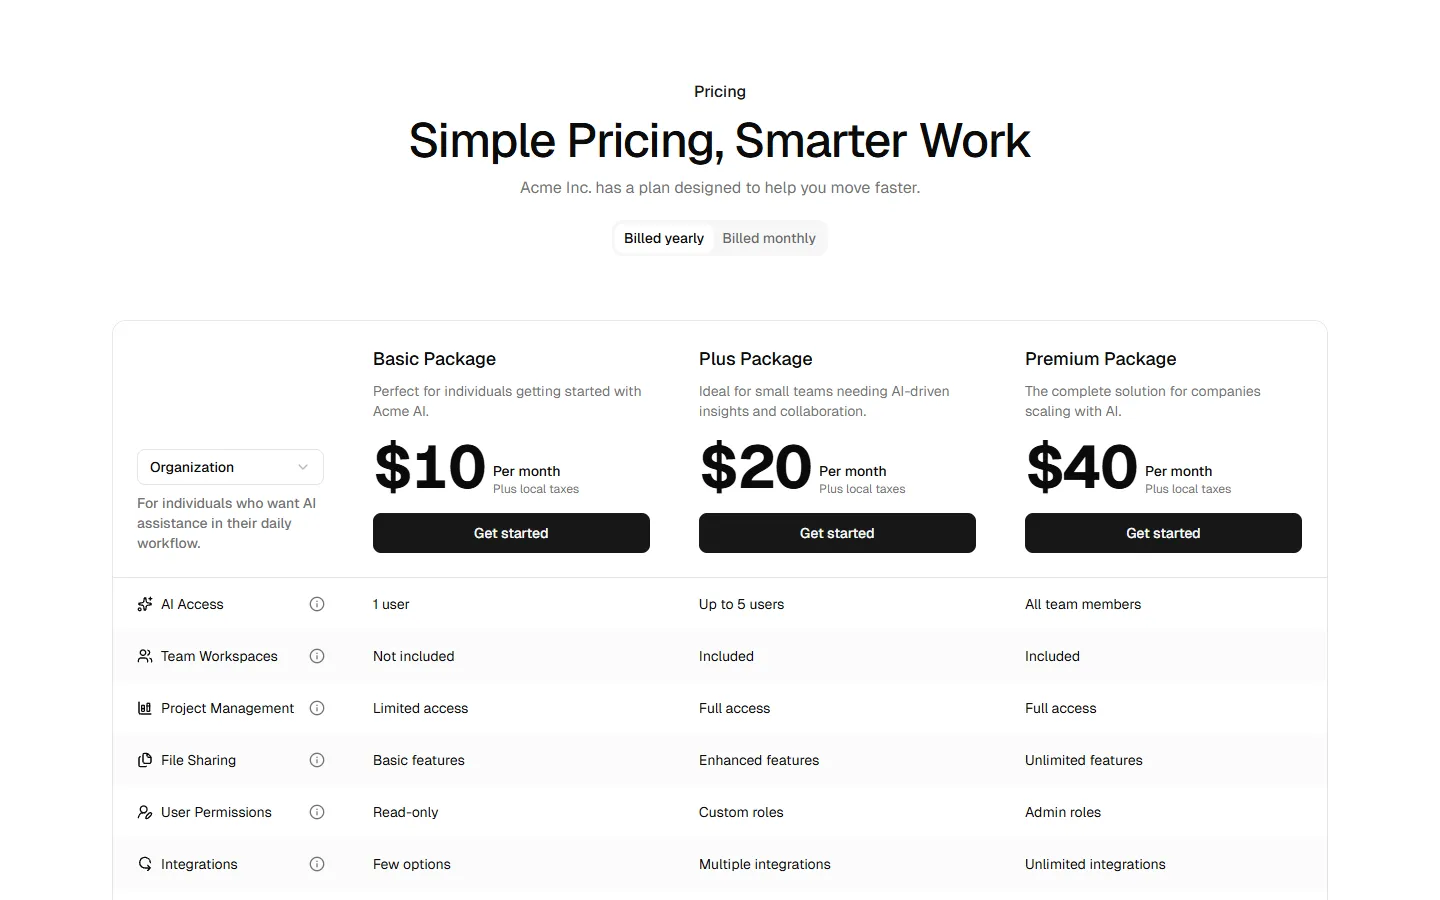Select the Billed yearly option
1440x900 pixels.
click(663, 238)
